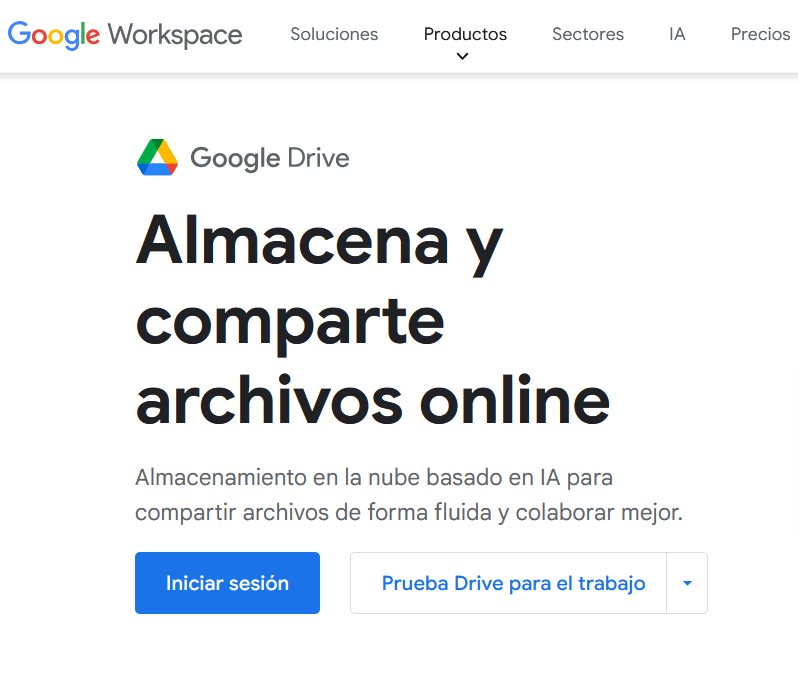Click the 'Almacena y' headline line
This screenshot has height=688, width=798.
click(x=318, y=240)
